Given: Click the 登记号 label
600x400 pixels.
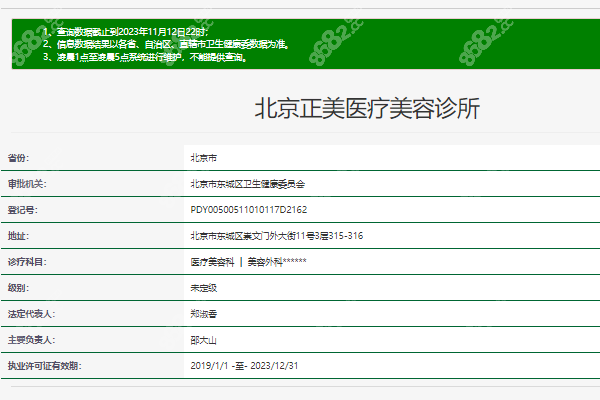Looking at the screenshot, I should click(x=23, y=210).
